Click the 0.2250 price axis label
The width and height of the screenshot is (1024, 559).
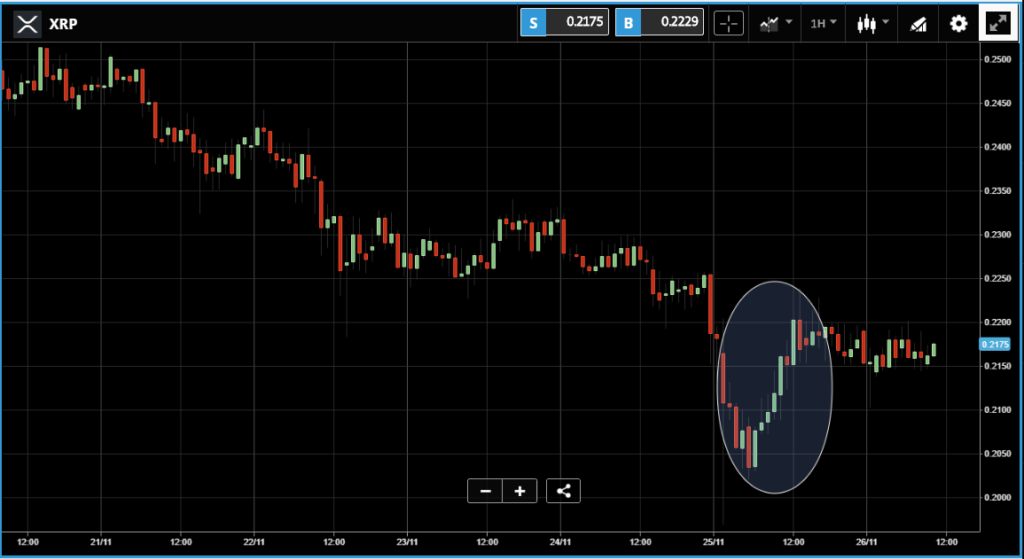[996, 278]
